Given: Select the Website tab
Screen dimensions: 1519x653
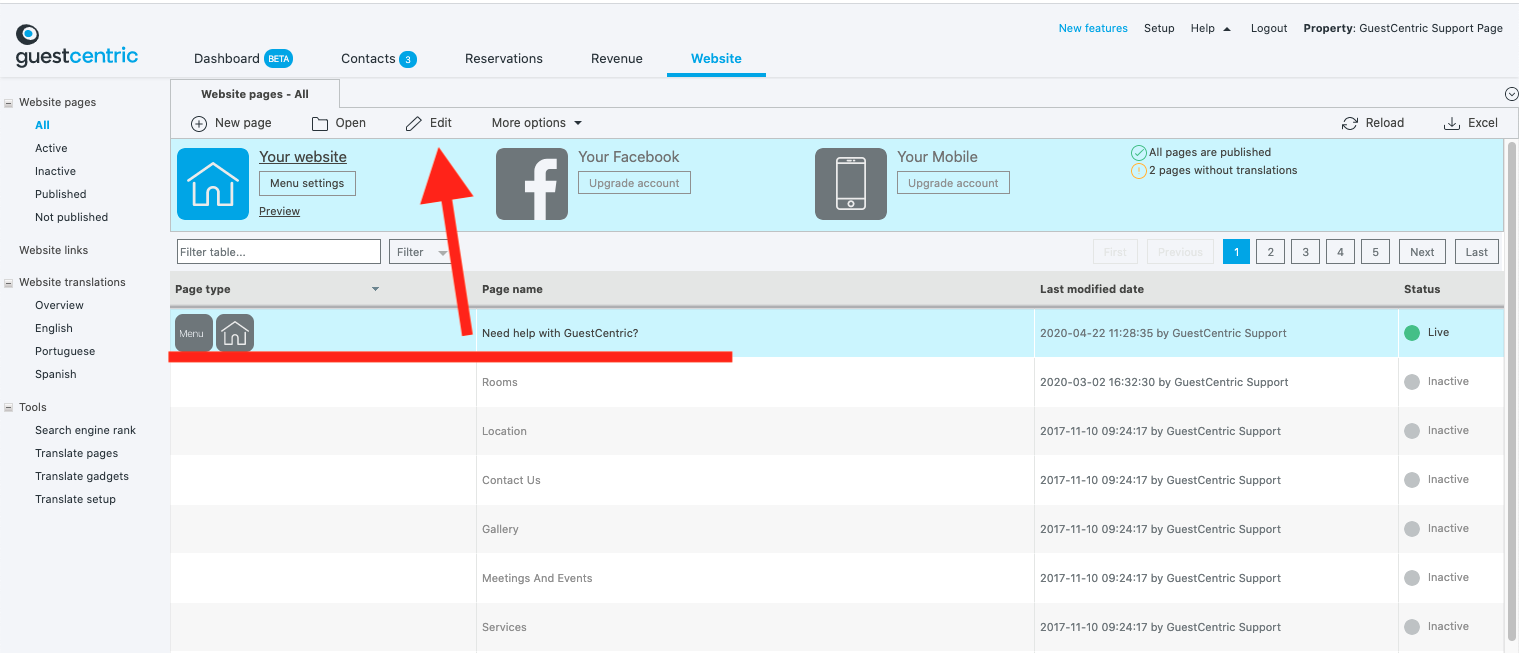Looking at the screenshot, I should 716,59.
